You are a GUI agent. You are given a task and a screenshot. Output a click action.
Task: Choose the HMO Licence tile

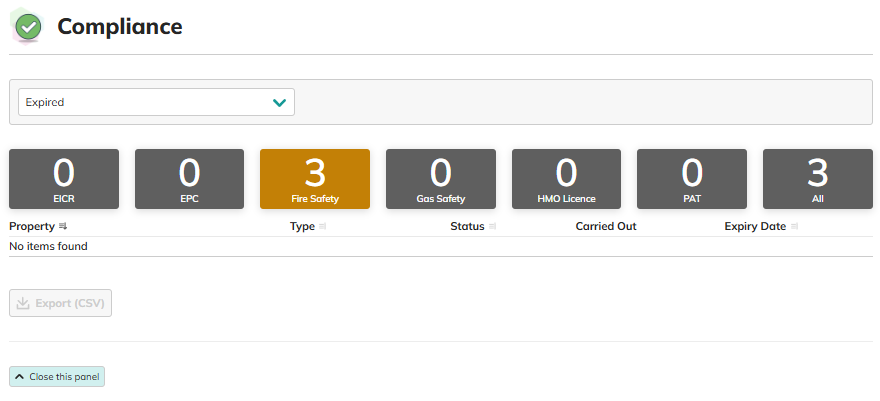coord(566,179)
